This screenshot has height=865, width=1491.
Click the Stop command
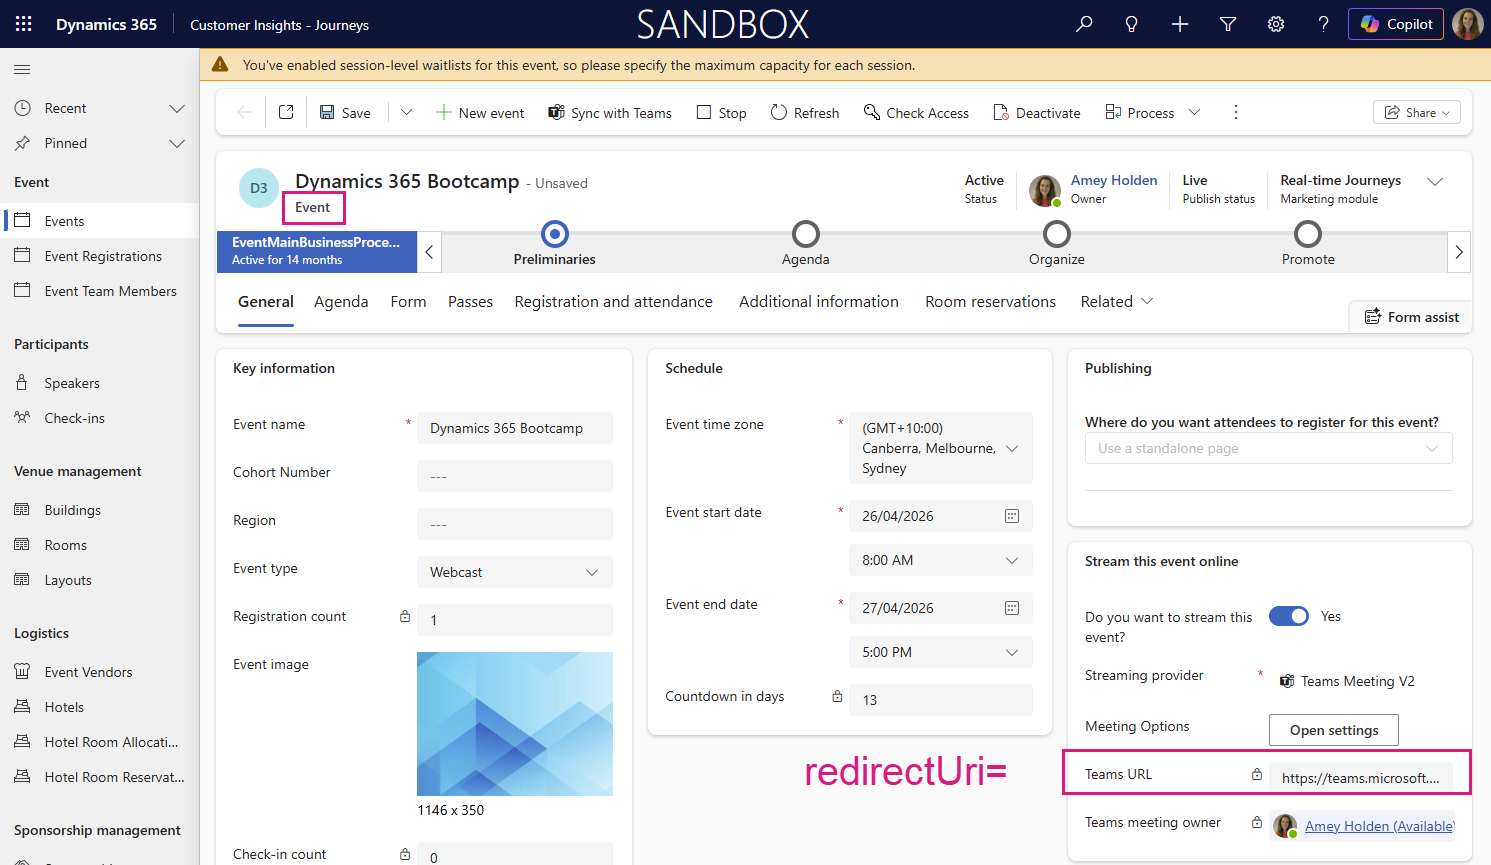pos(721,113)
